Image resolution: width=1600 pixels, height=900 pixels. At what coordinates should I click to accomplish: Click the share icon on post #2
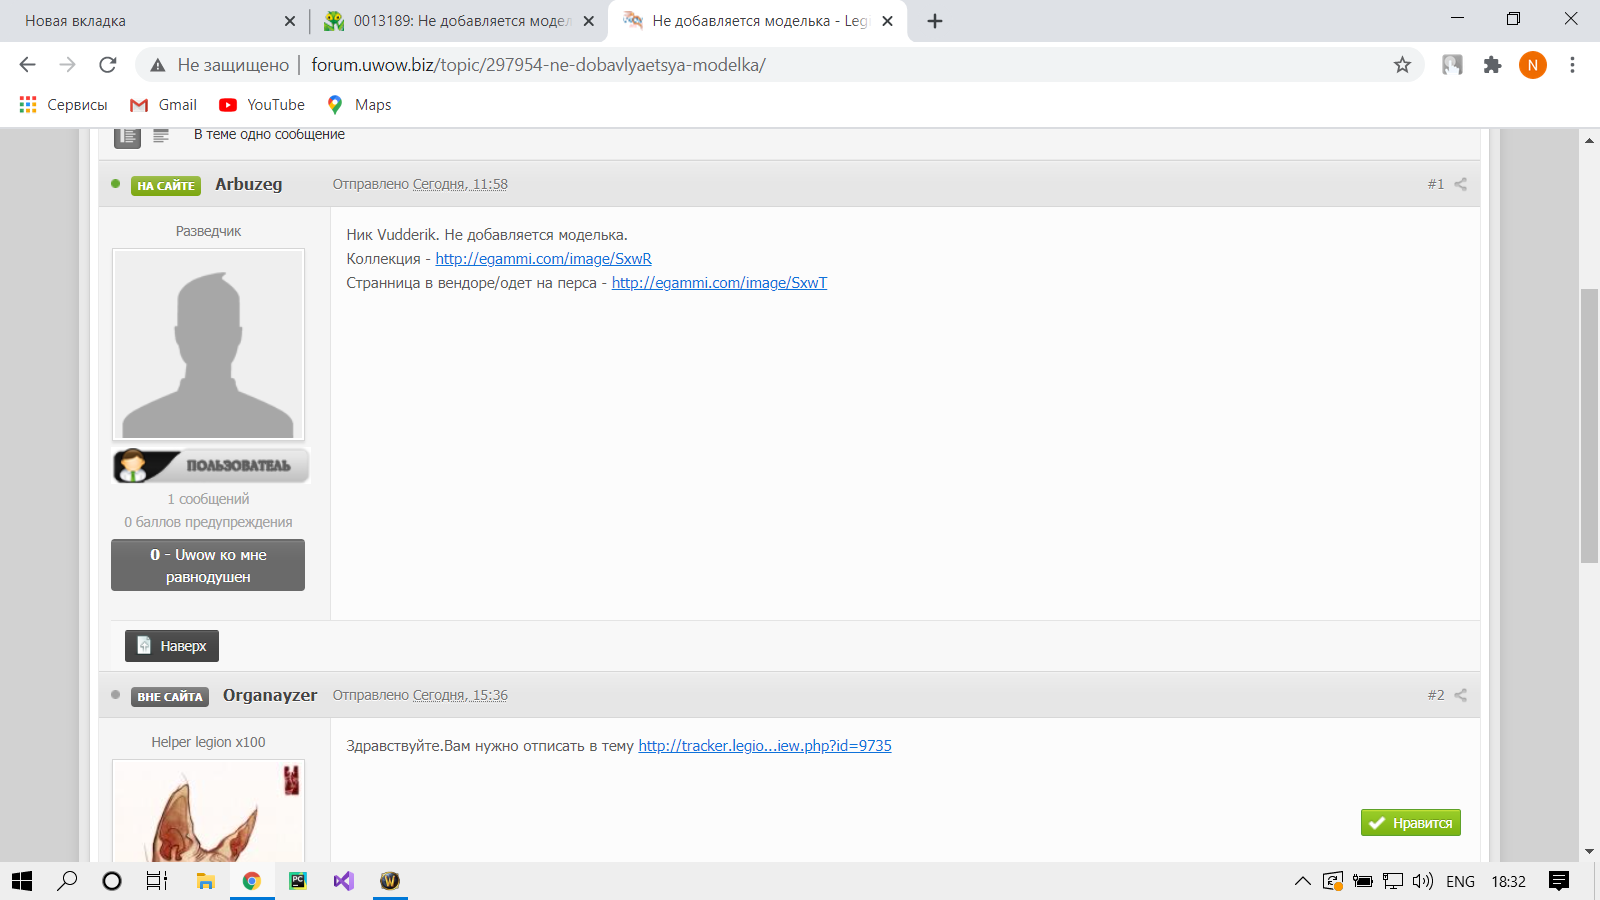click(1460, 695)
